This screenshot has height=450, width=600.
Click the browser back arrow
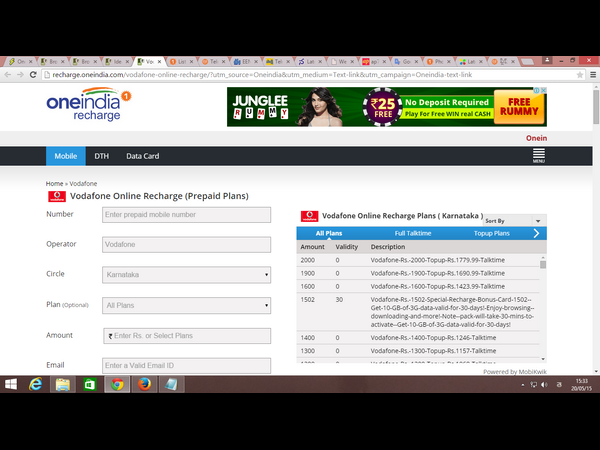(x=9, y=75)
